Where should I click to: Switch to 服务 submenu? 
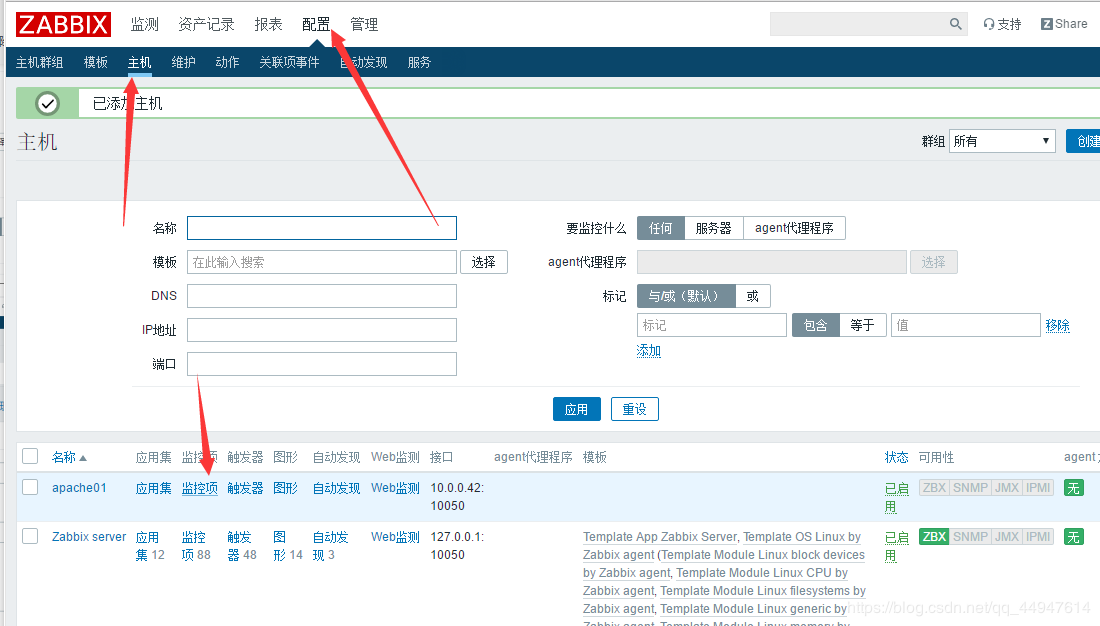tap(420, 62)
